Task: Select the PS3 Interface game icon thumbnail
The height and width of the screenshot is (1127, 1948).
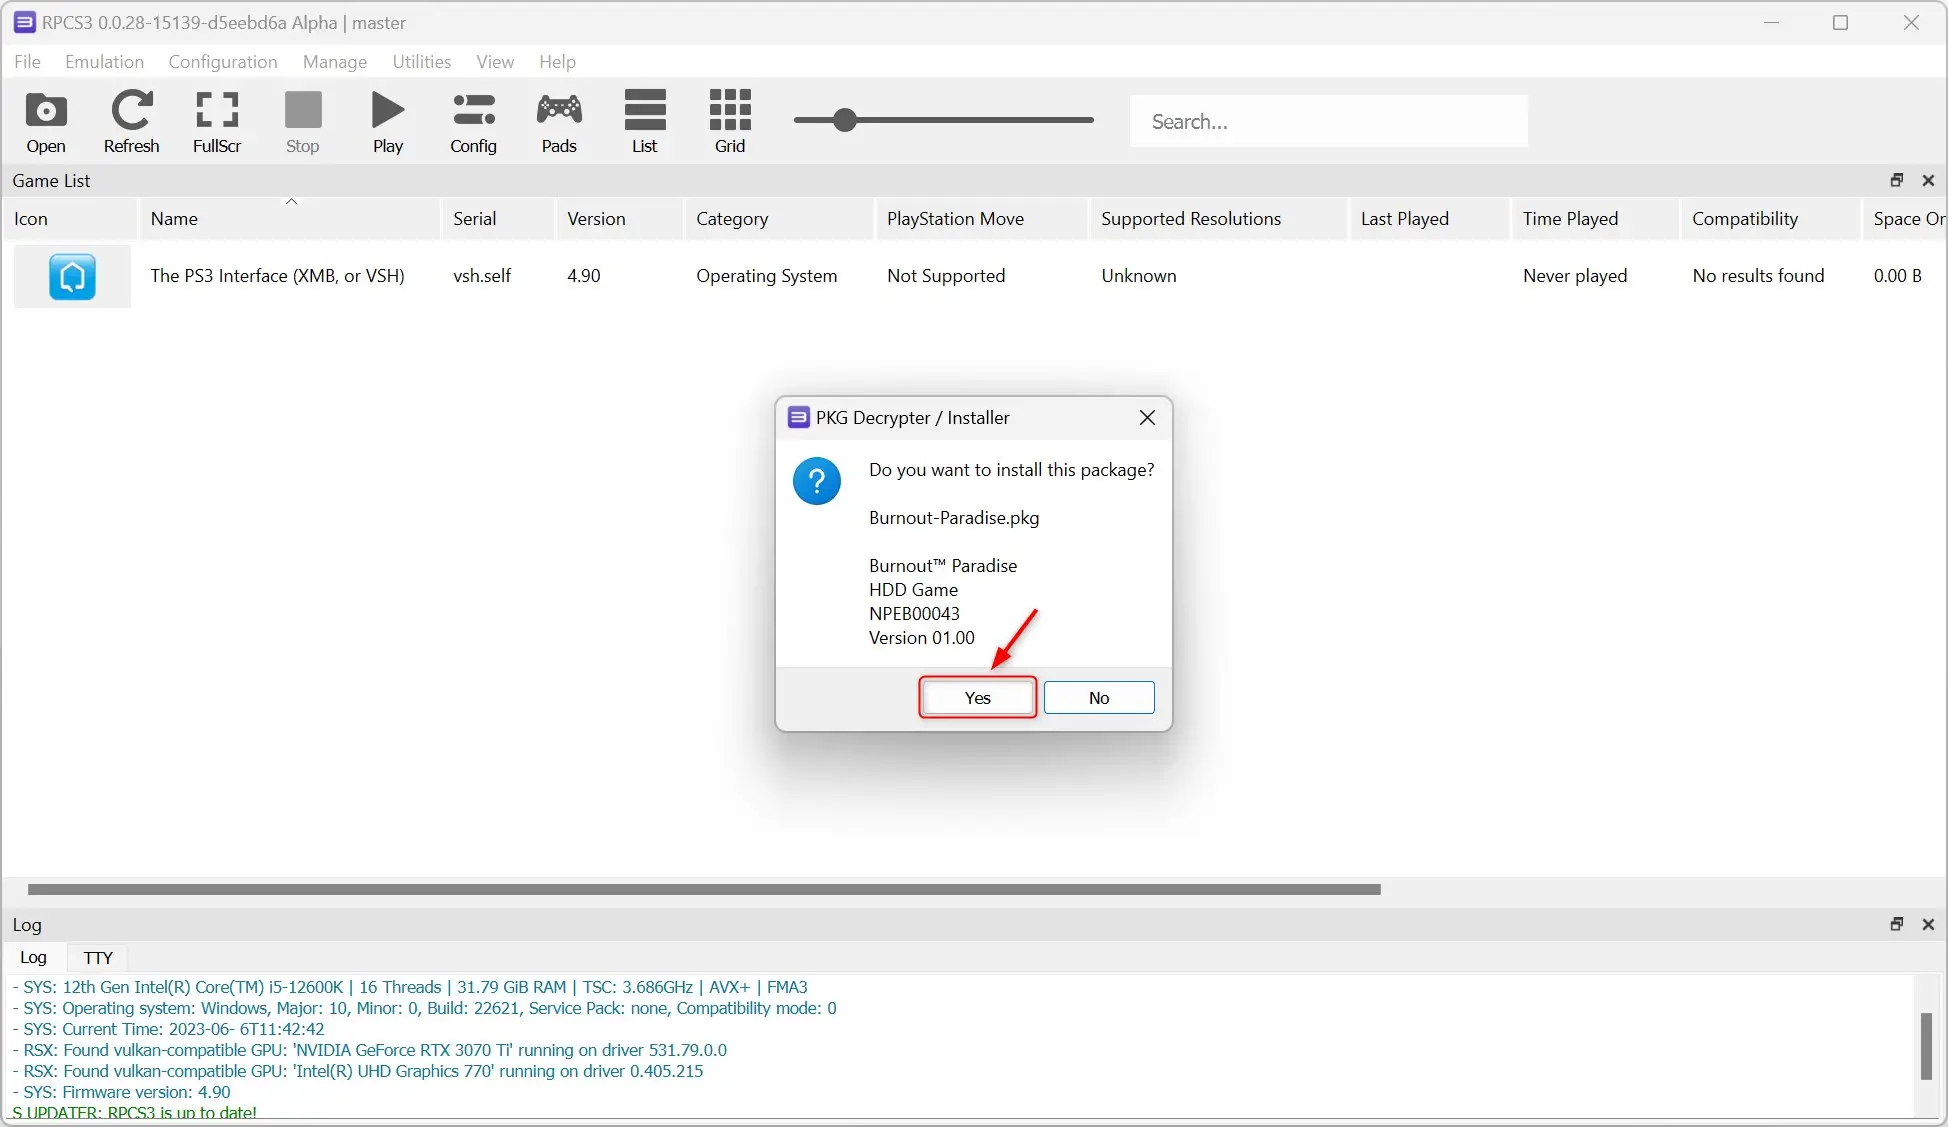Action: 72,277
